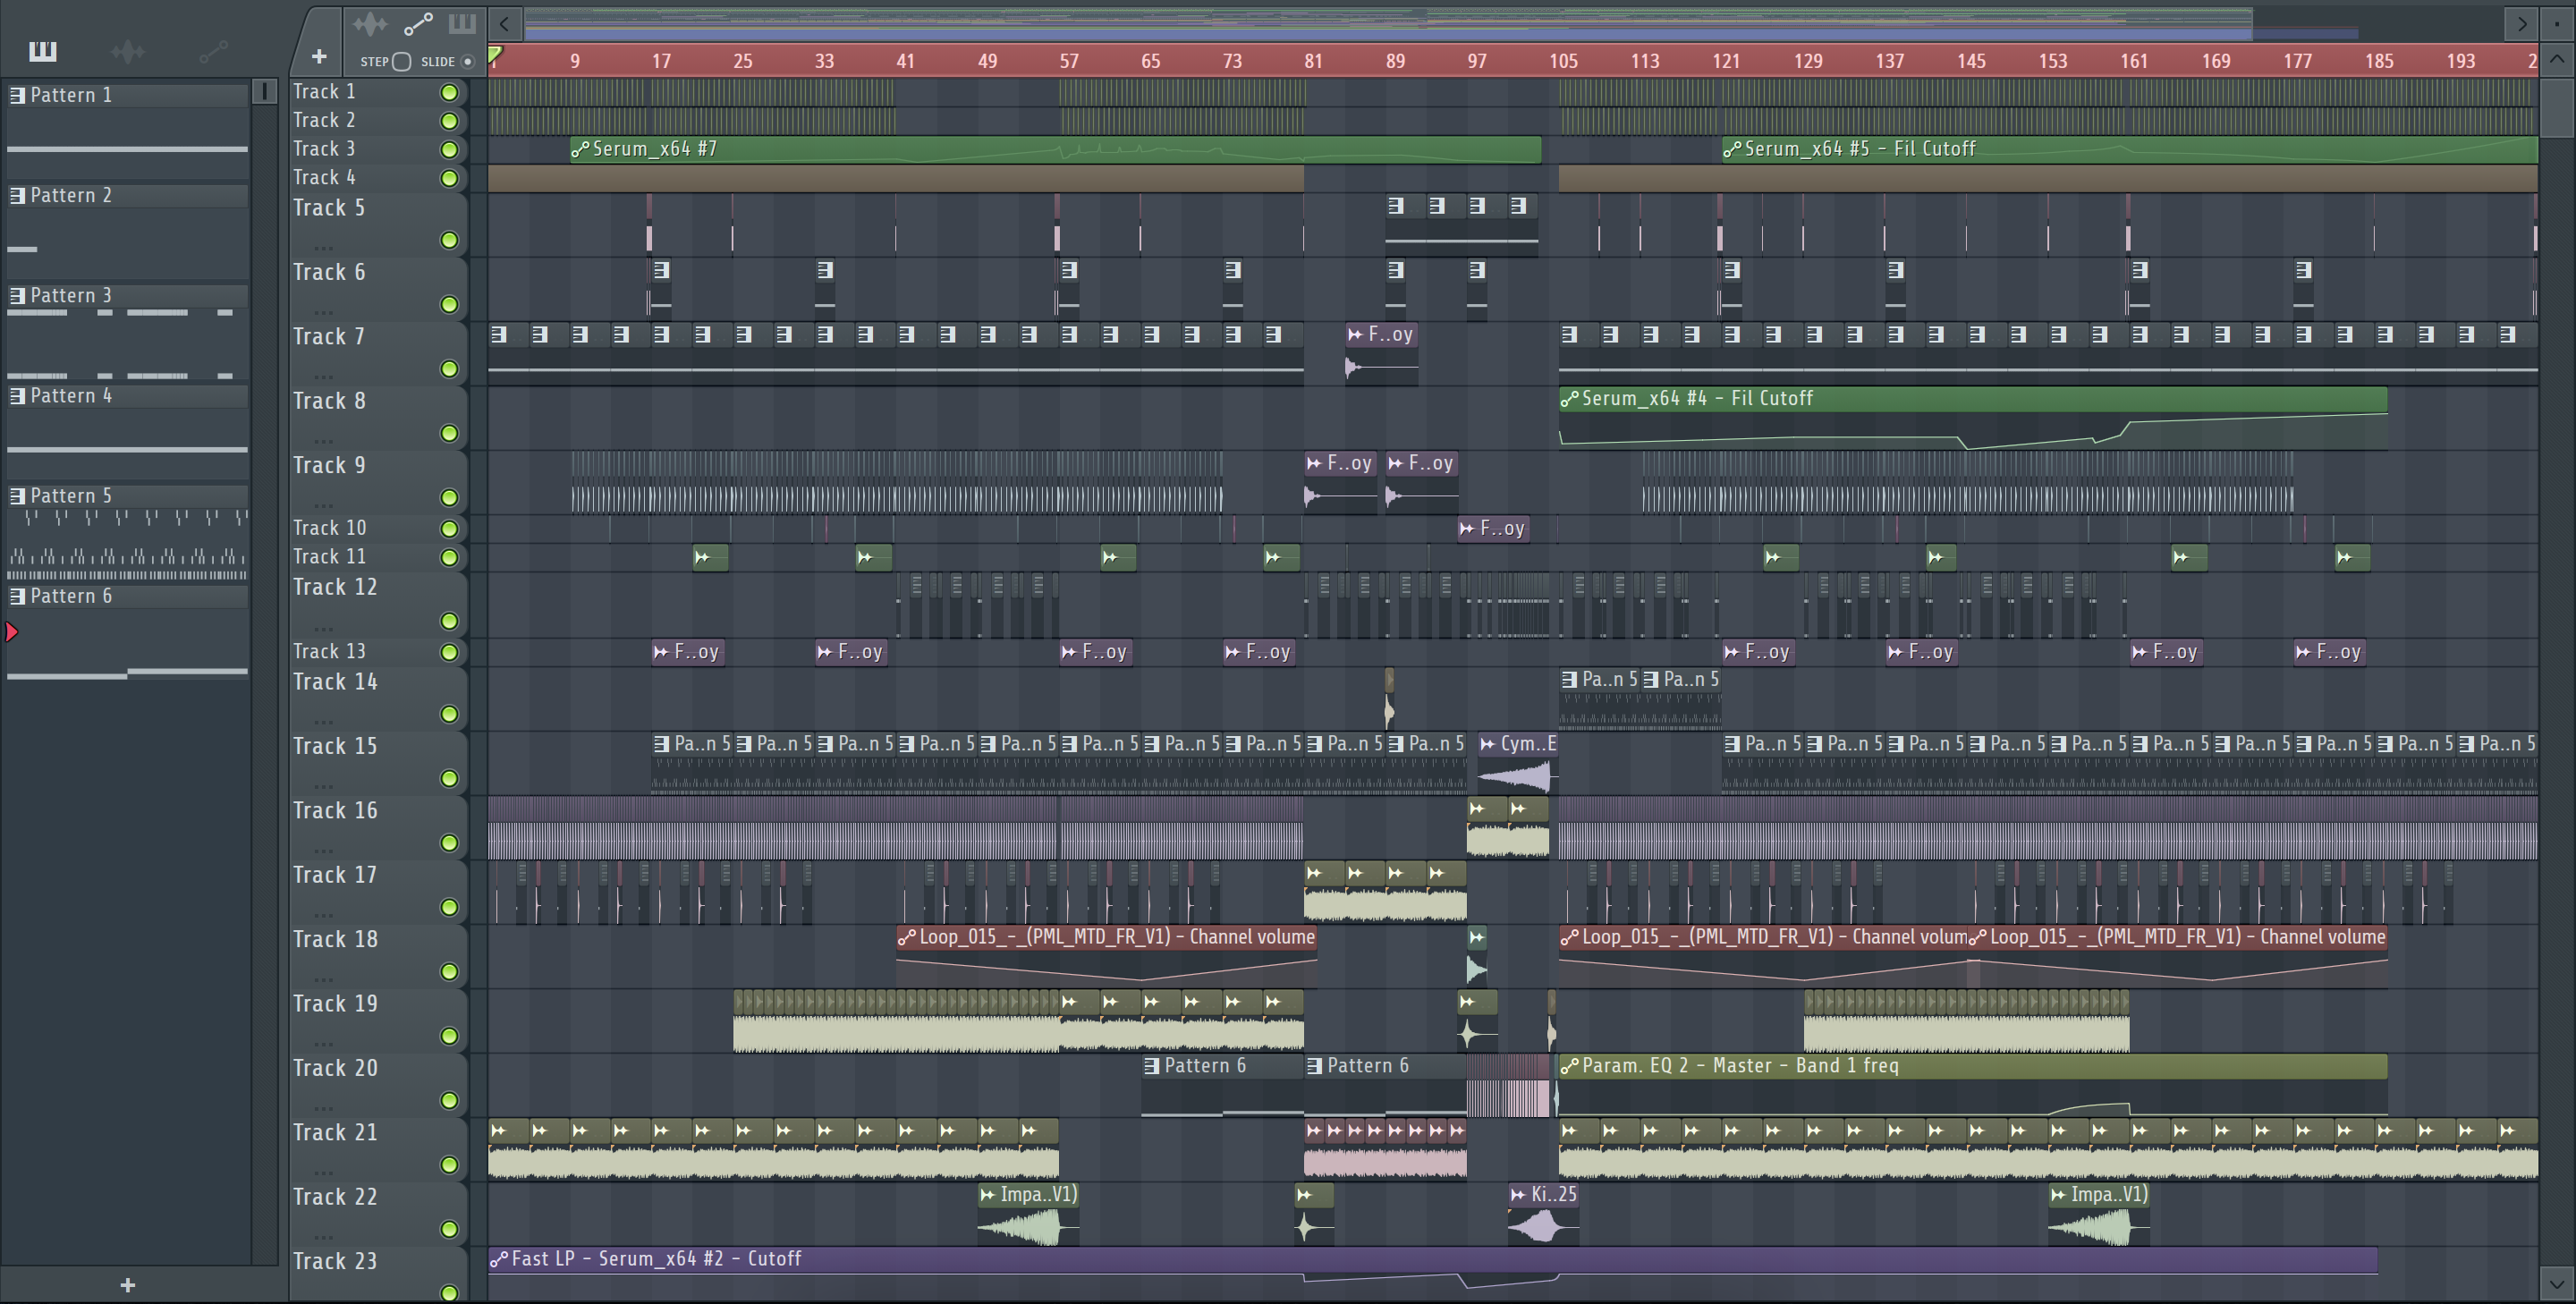Viewport: 2576px width, 1304px height.
Task: Select the Track 7 header
Action: click(379, 352)
